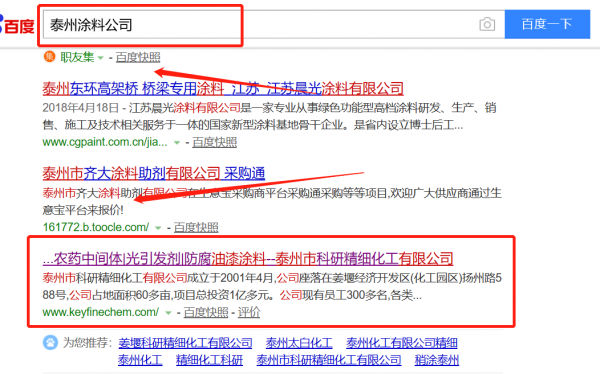600x374 pixels.
Task: Click the www.cgpaint.com.cn/jia... URL text
Action: click(x=105, y=142)
